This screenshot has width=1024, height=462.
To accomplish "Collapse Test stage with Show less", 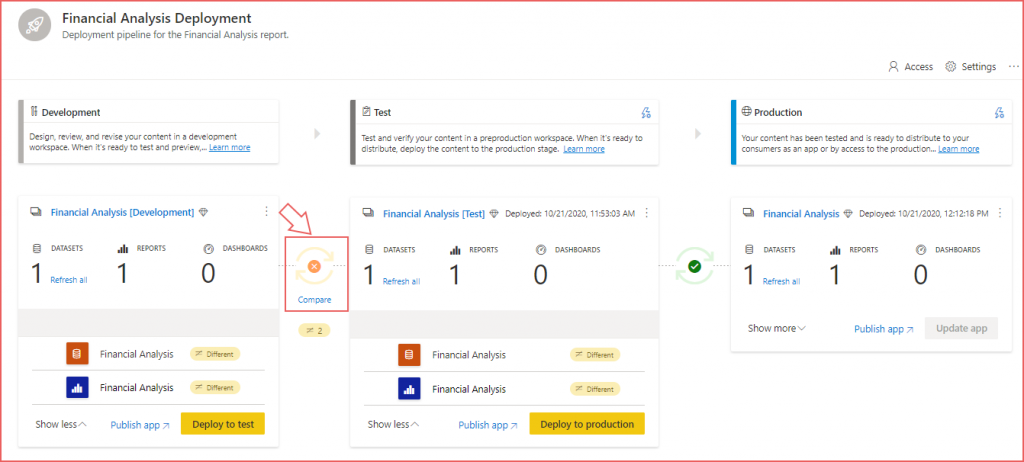I will (x=394, y=424).
